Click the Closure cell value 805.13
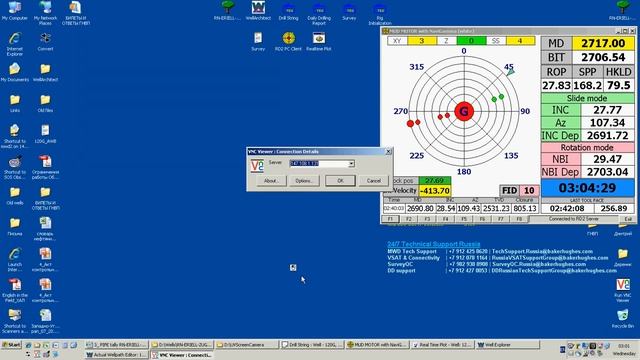The image size is (640, 360). 525,209
